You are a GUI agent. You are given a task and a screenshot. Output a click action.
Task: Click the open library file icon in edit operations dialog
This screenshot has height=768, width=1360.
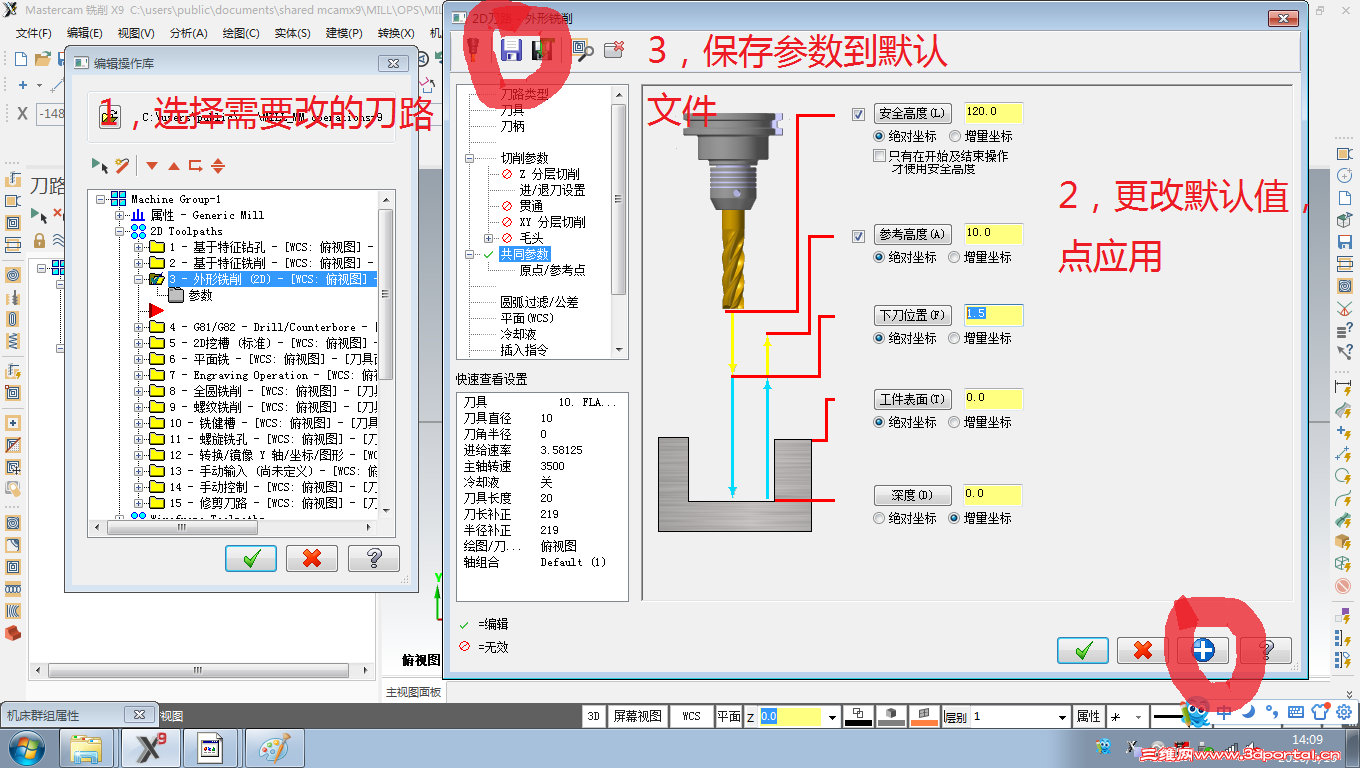[111, 117]
